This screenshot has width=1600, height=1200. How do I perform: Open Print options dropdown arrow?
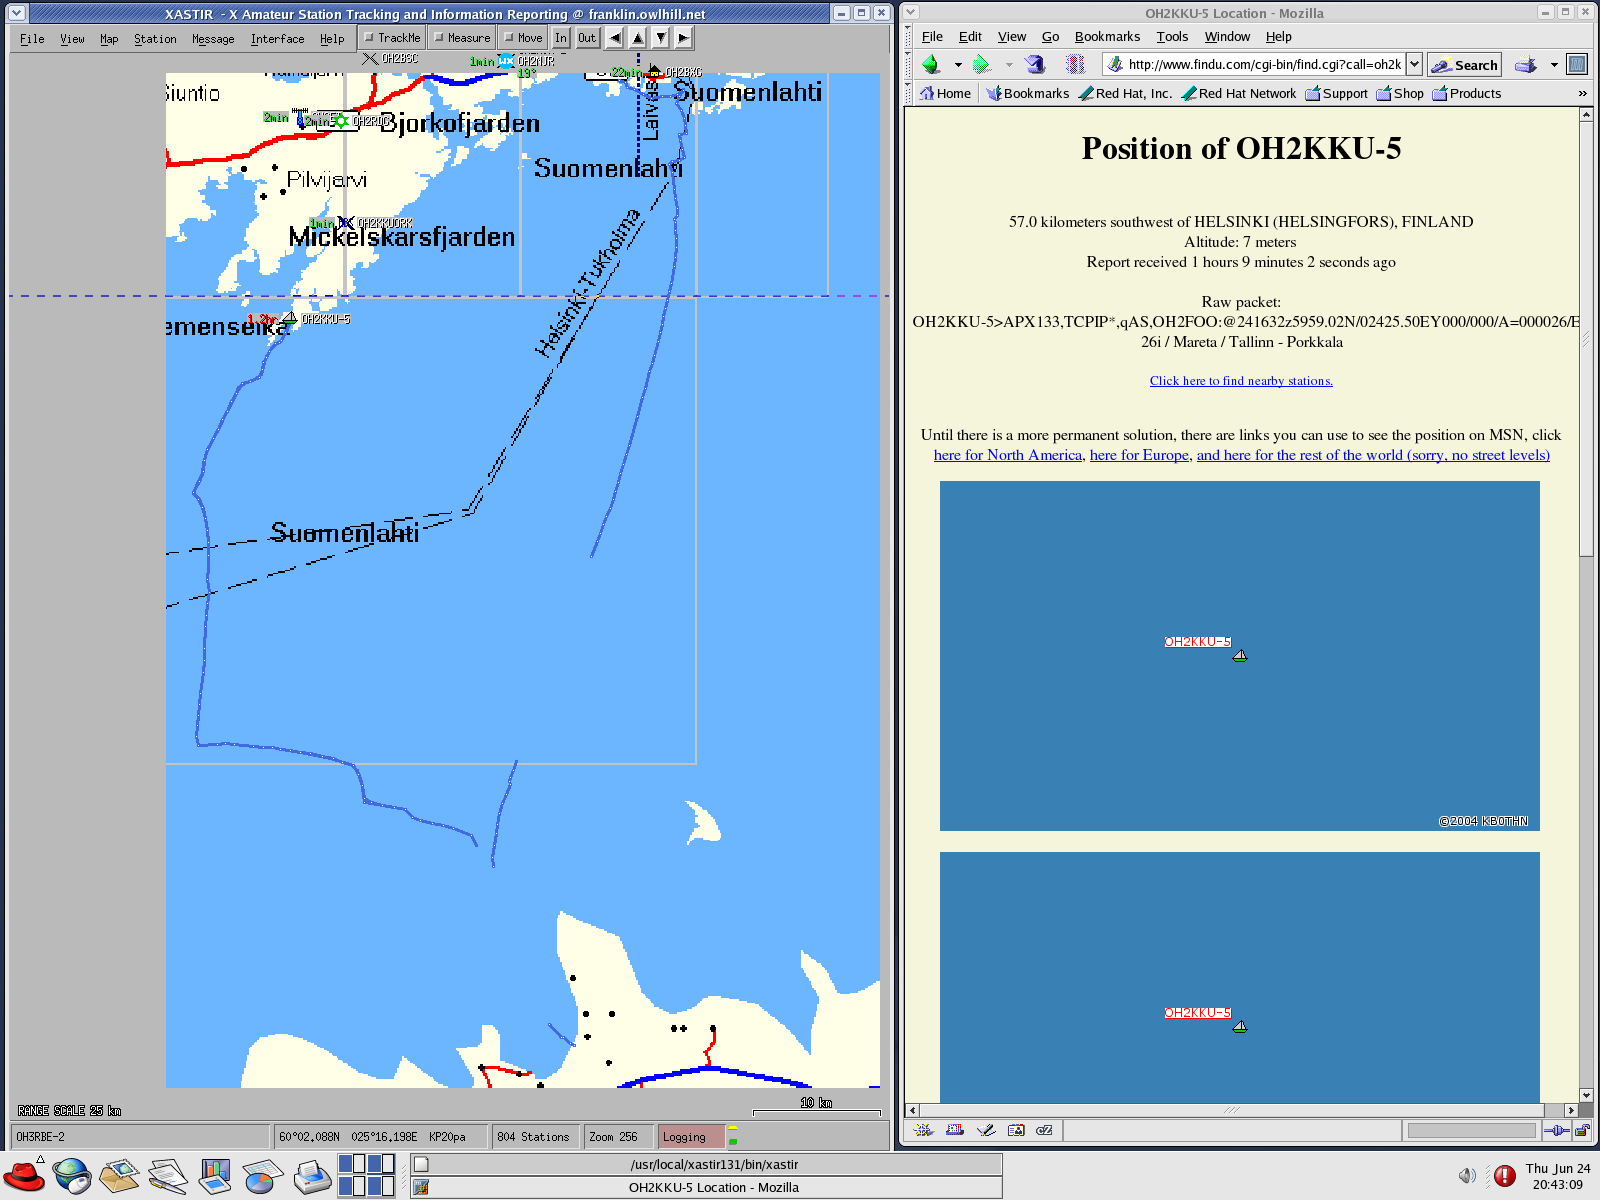(x=1554, y=64)
